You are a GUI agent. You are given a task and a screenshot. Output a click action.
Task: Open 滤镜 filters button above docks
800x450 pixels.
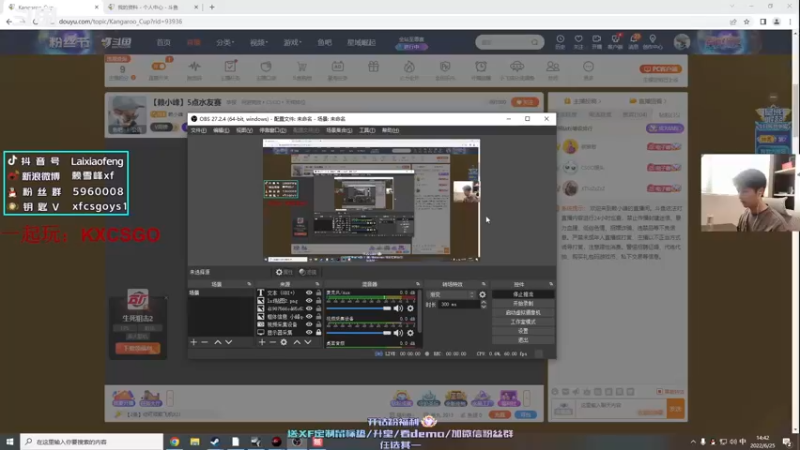click(x=308, y=272)
